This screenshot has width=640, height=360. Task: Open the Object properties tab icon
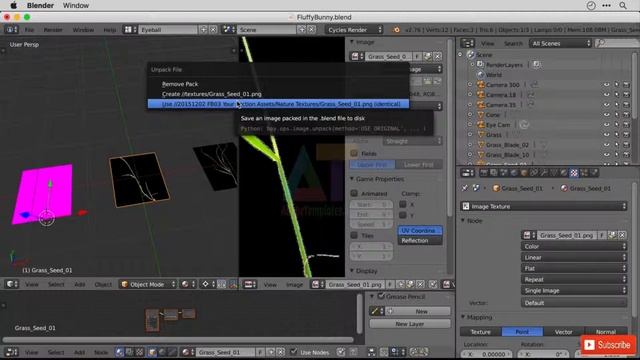pyautogui.click(x=524, y=173)
